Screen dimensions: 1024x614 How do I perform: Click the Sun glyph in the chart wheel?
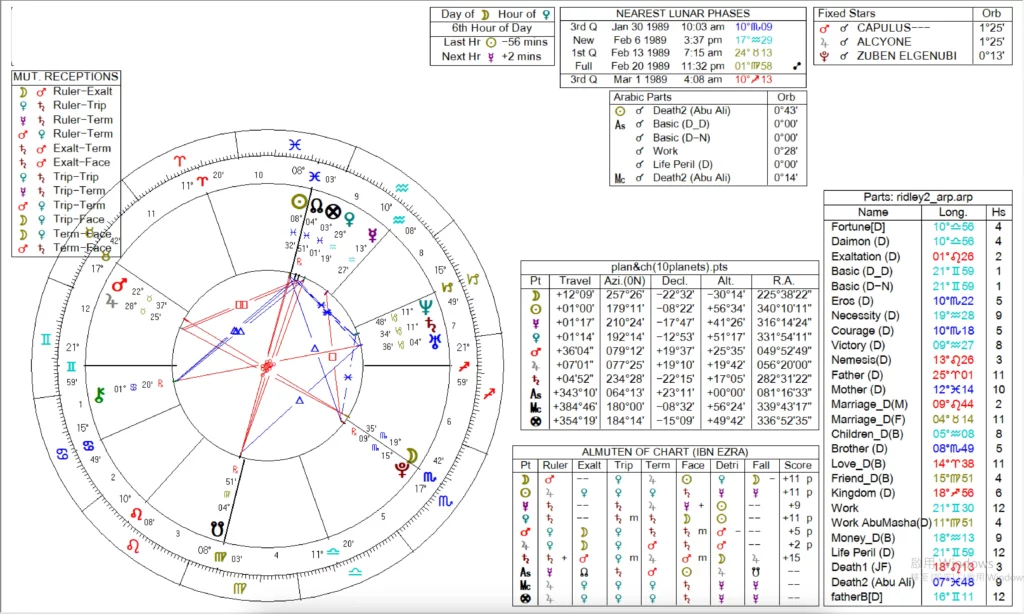point(297,201)
